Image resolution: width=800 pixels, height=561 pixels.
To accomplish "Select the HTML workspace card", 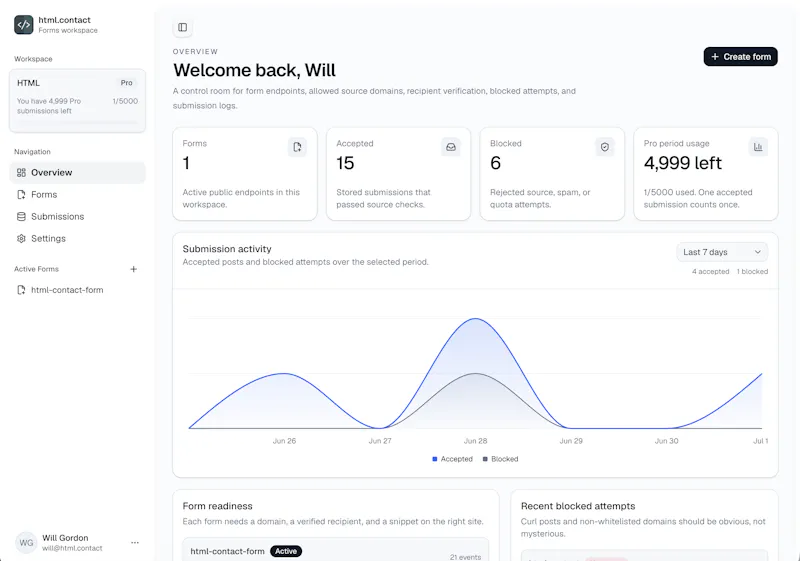I will 78,101.
